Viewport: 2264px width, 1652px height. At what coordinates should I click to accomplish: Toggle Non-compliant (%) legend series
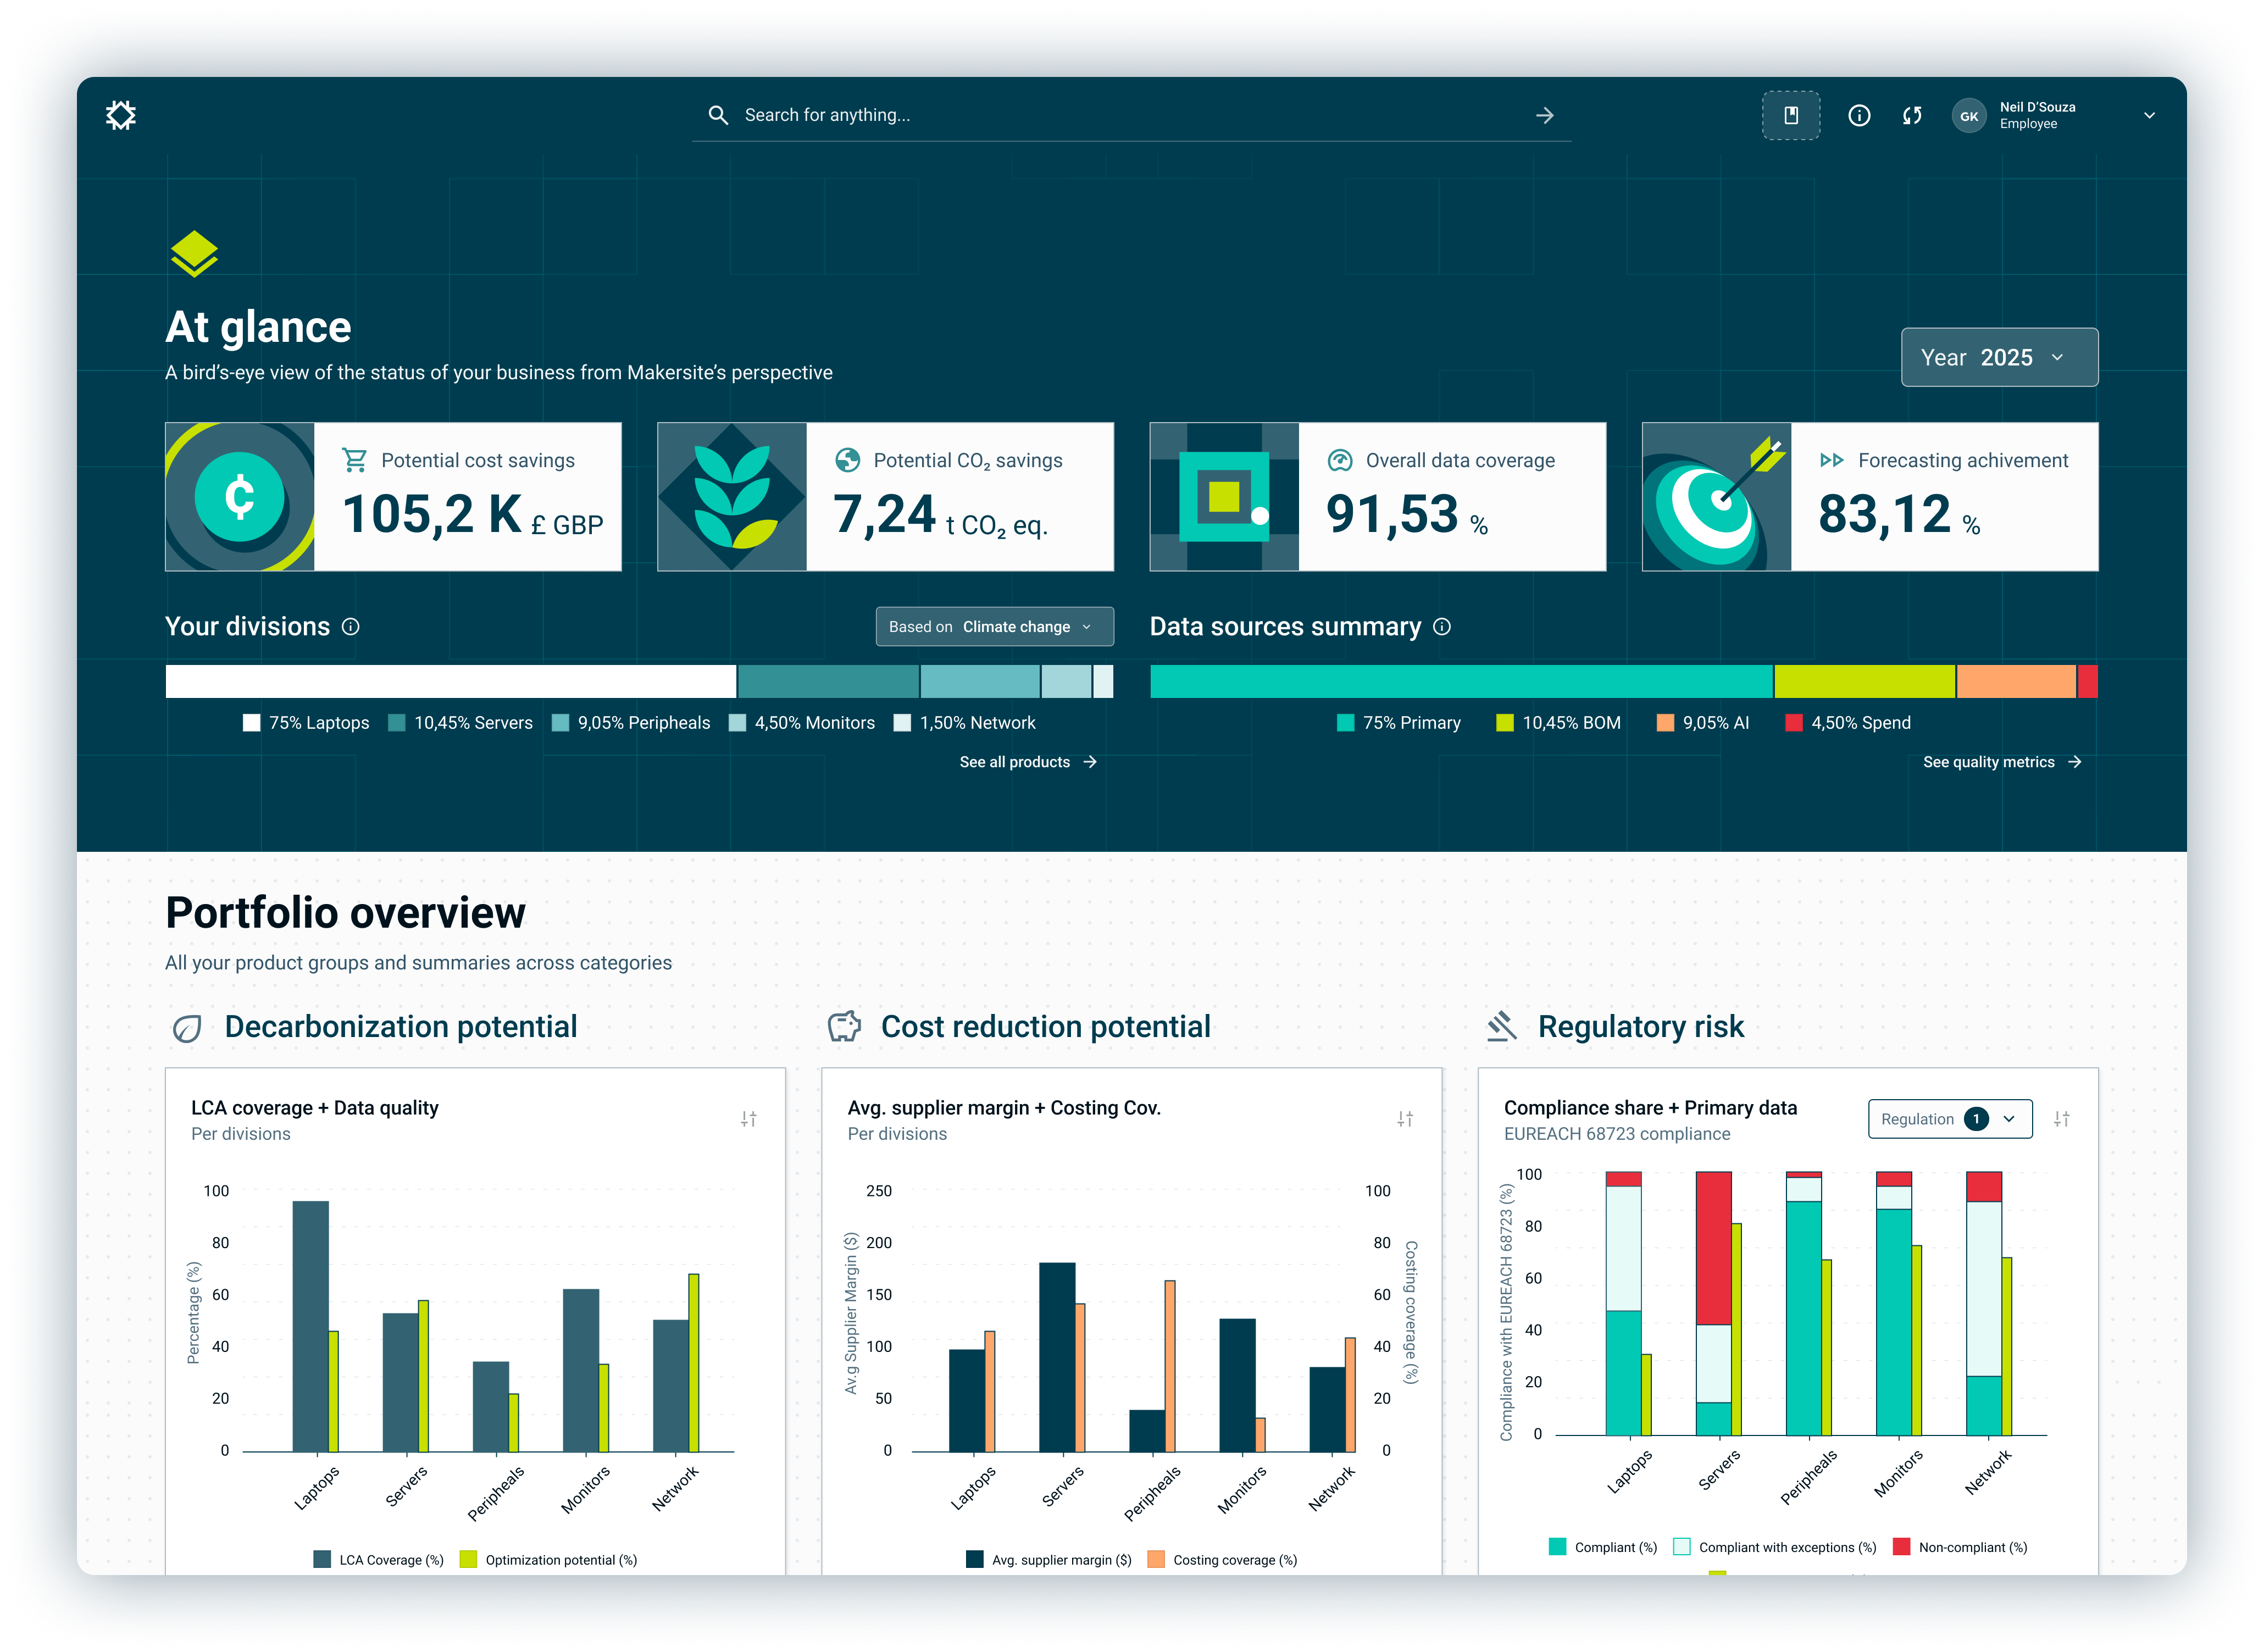click(1960, 1547)
